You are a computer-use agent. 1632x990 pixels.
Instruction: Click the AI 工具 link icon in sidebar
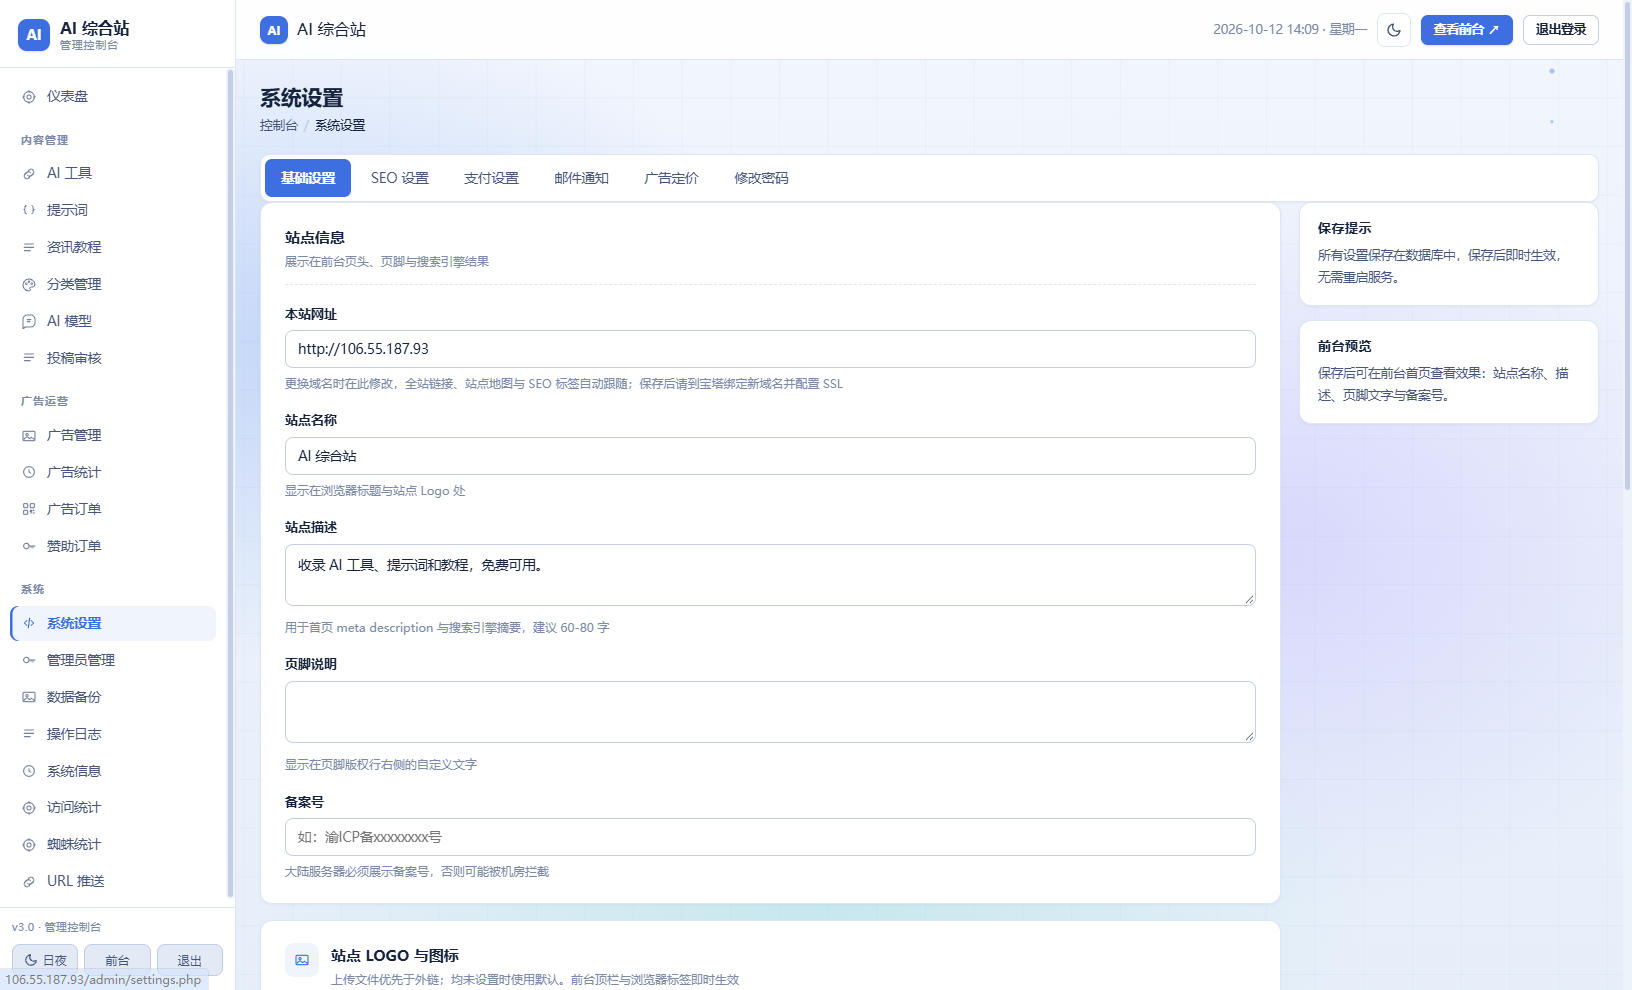29,174
